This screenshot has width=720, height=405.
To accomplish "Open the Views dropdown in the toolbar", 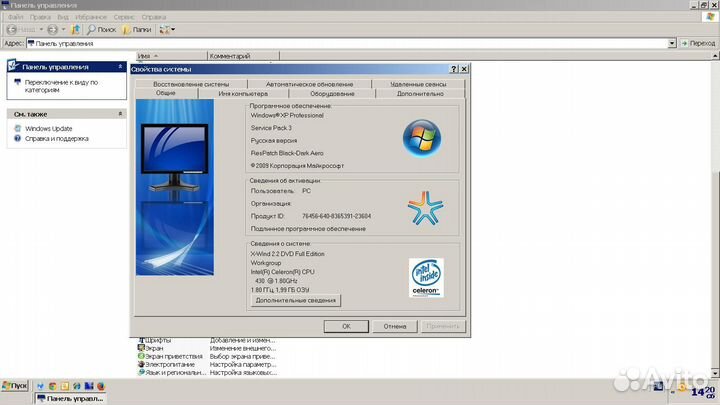I will coord(167,29).
